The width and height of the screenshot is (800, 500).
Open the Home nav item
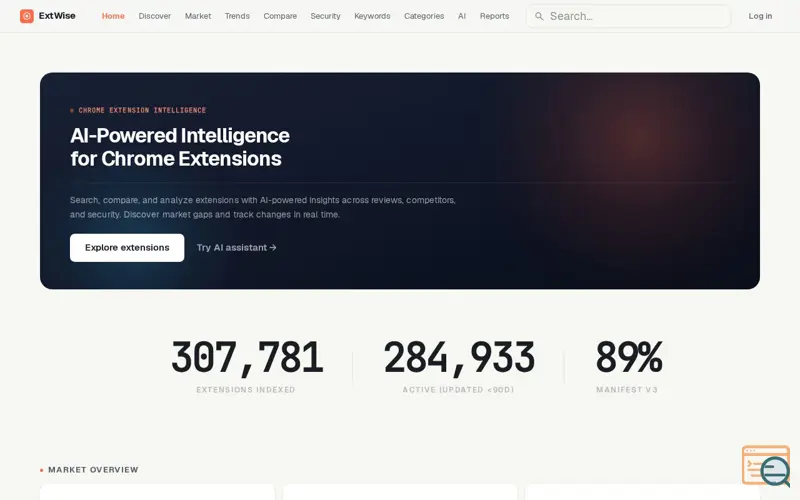coord(113,16)
